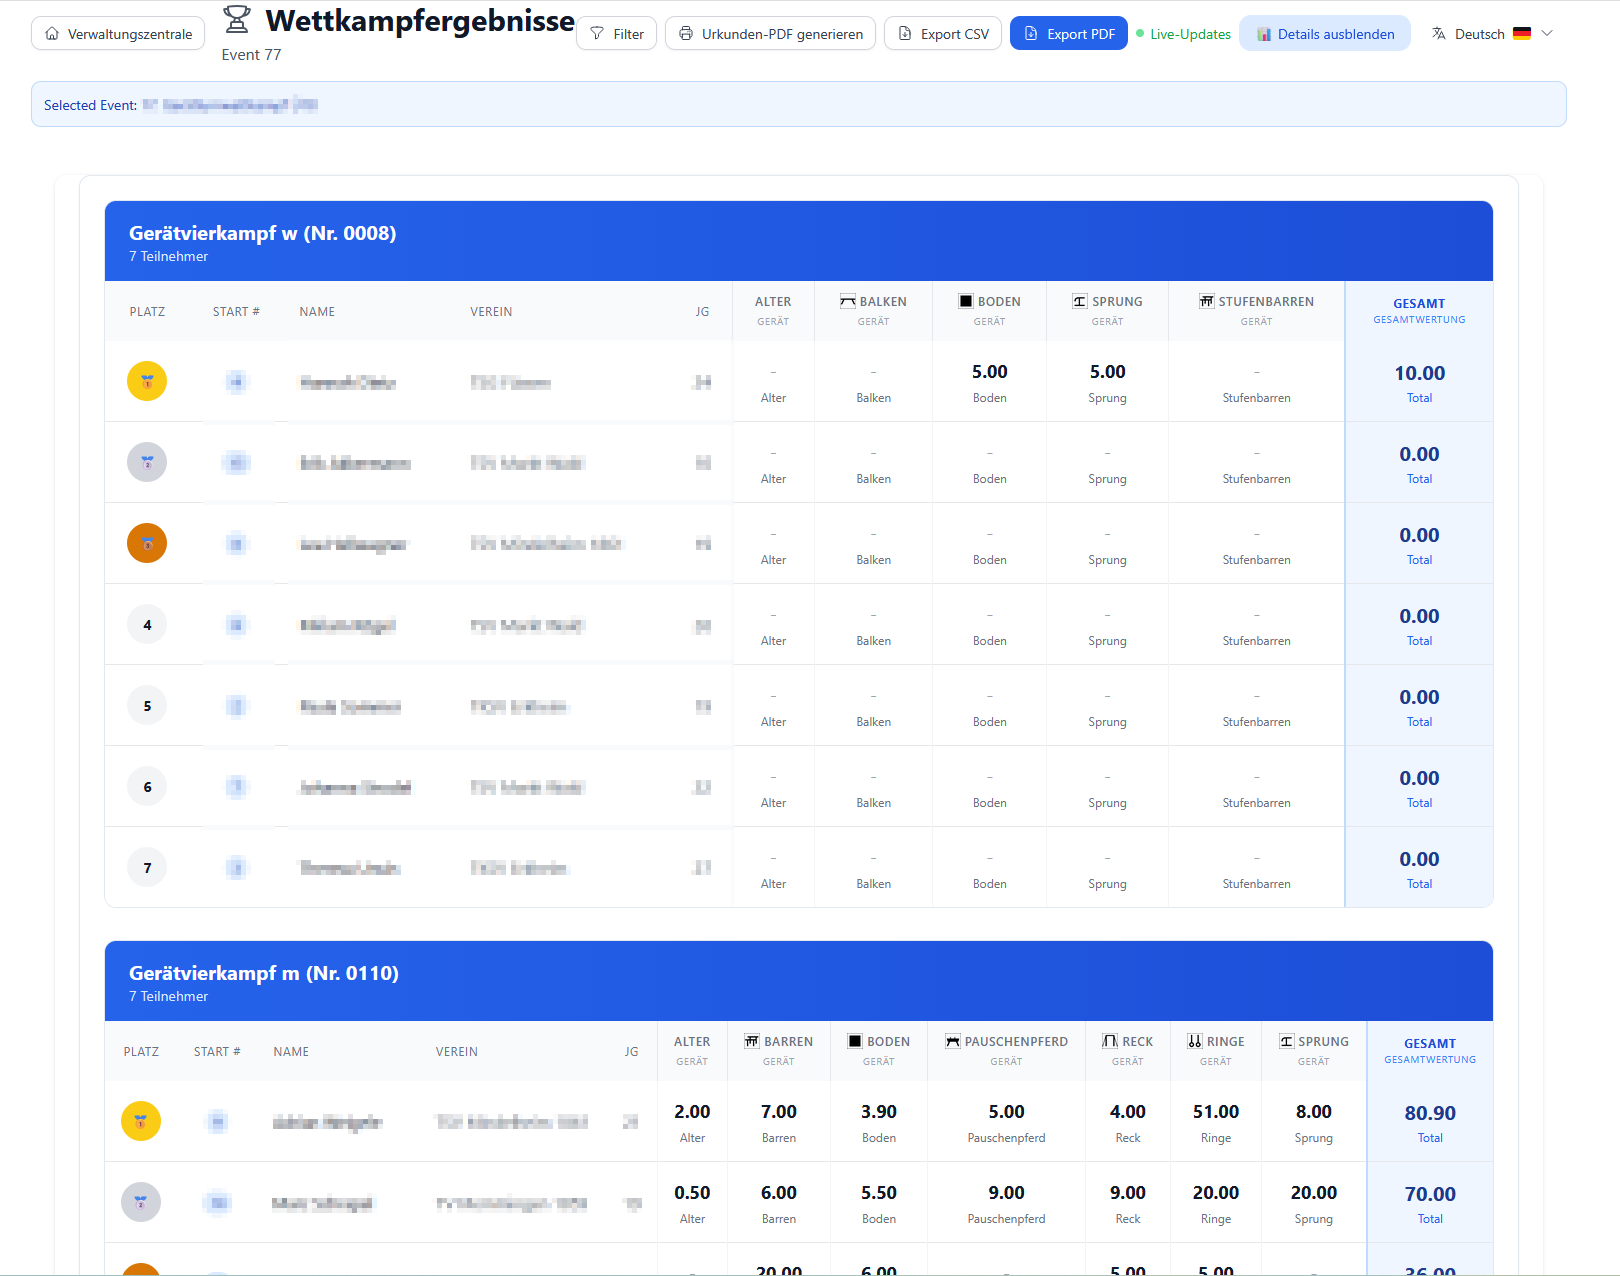Image resolution: width=1620 pixels, height=1276 pixels.
Task: Click the 51.00 Ringe score
Action: [1216, 1112]
